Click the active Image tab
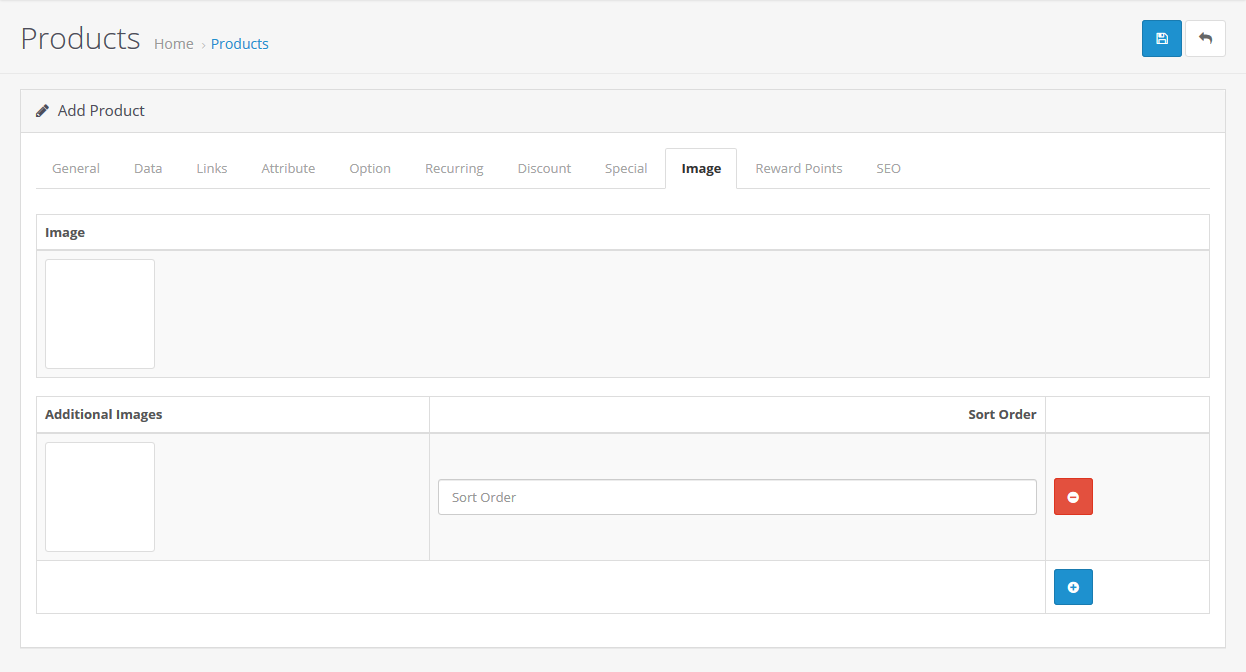 point(701,168)
